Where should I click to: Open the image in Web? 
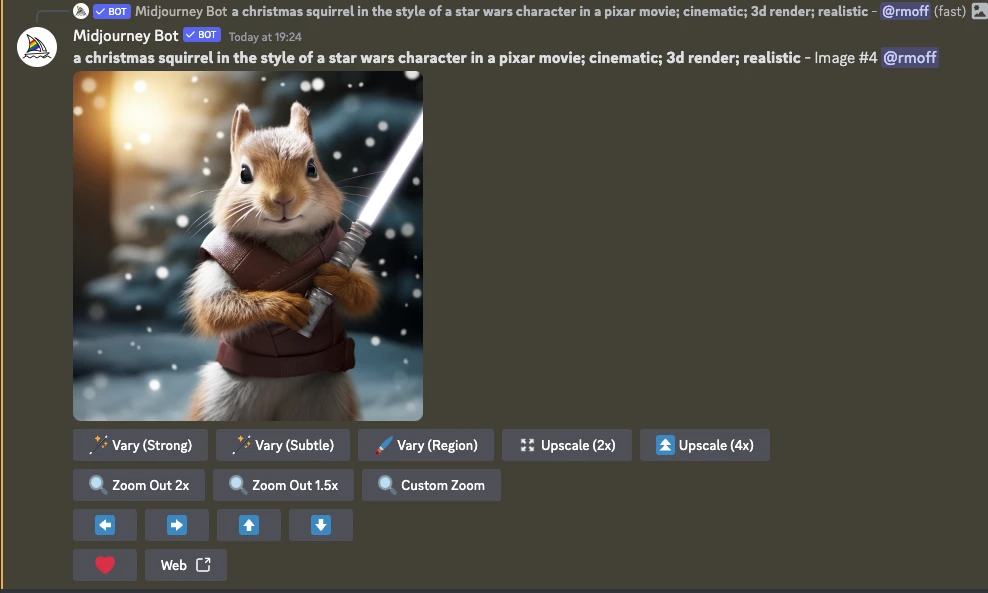click(x=186, y=565)
